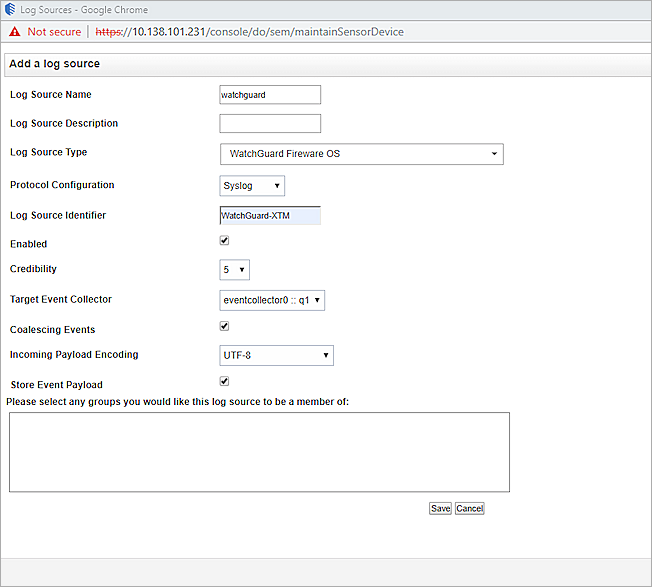Screen dimensions: 652x587
Task: Open the Target Event Collector dropdown
Action: [272, 300]
